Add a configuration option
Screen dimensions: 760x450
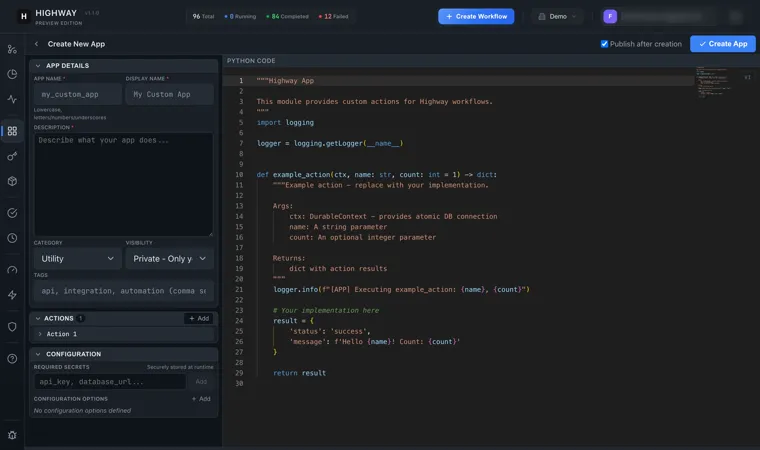pos(201,399)
